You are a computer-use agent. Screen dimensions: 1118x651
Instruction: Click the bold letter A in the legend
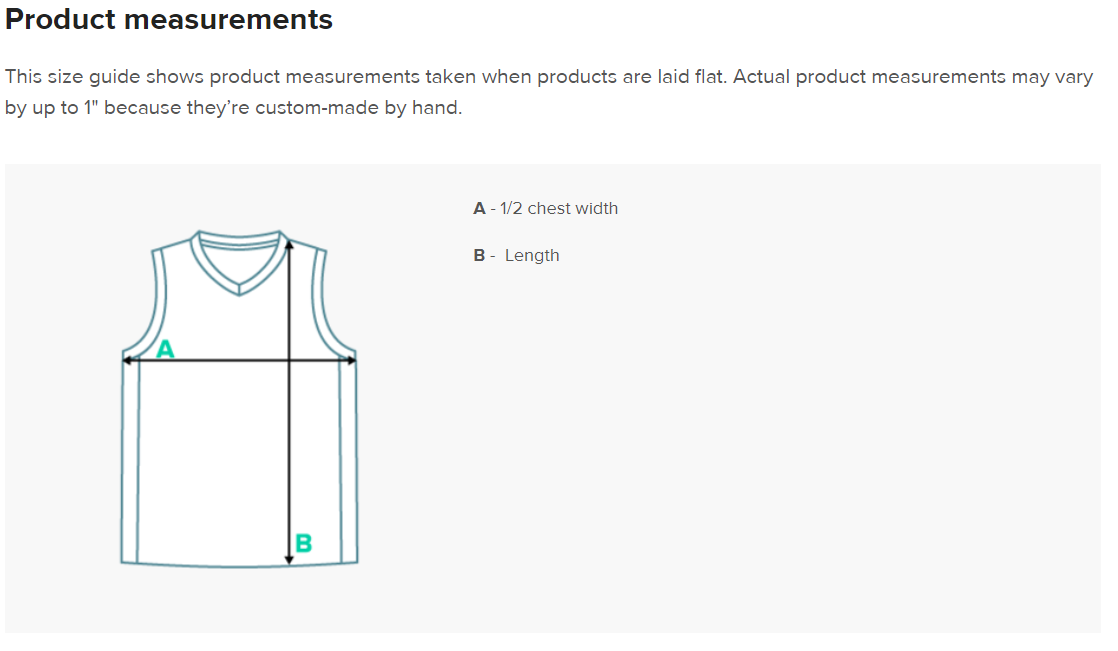pos(479,208)
